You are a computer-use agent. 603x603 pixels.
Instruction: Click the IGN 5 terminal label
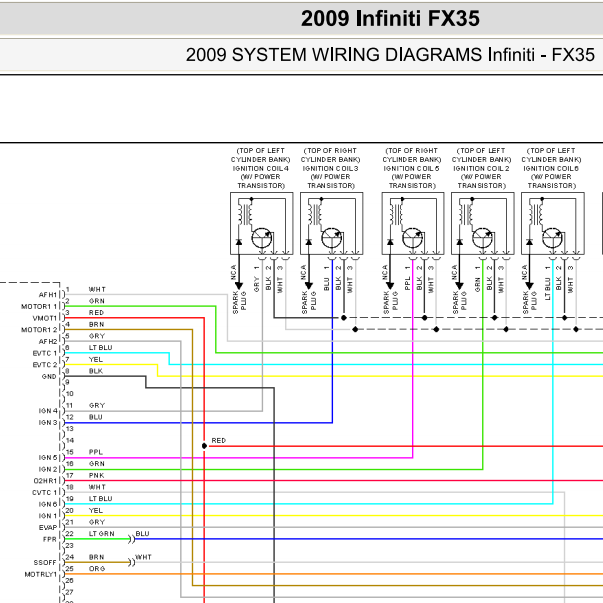click(48, 458)
